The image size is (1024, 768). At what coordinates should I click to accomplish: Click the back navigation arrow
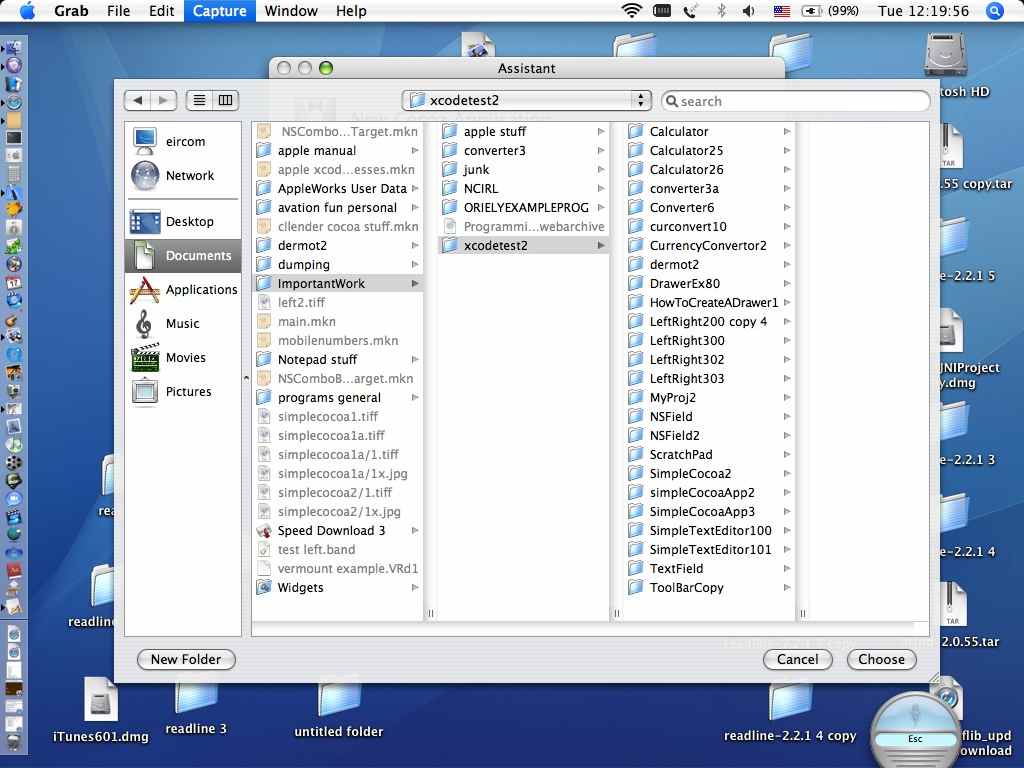[x=137, y=100]
